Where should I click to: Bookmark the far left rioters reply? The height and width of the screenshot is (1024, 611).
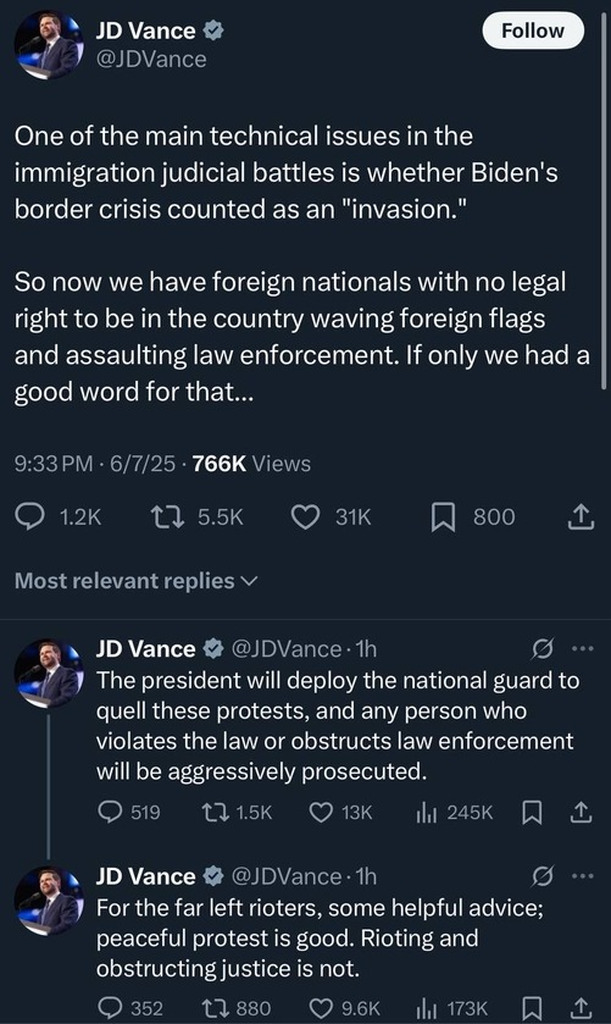pos(530,1009)
